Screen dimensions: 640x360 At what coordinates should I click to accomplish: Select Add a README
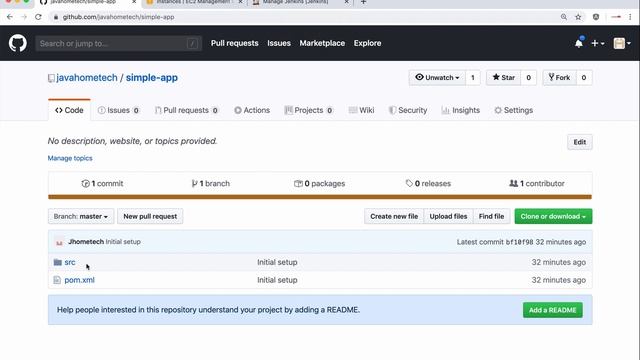[x=553, y=310]
